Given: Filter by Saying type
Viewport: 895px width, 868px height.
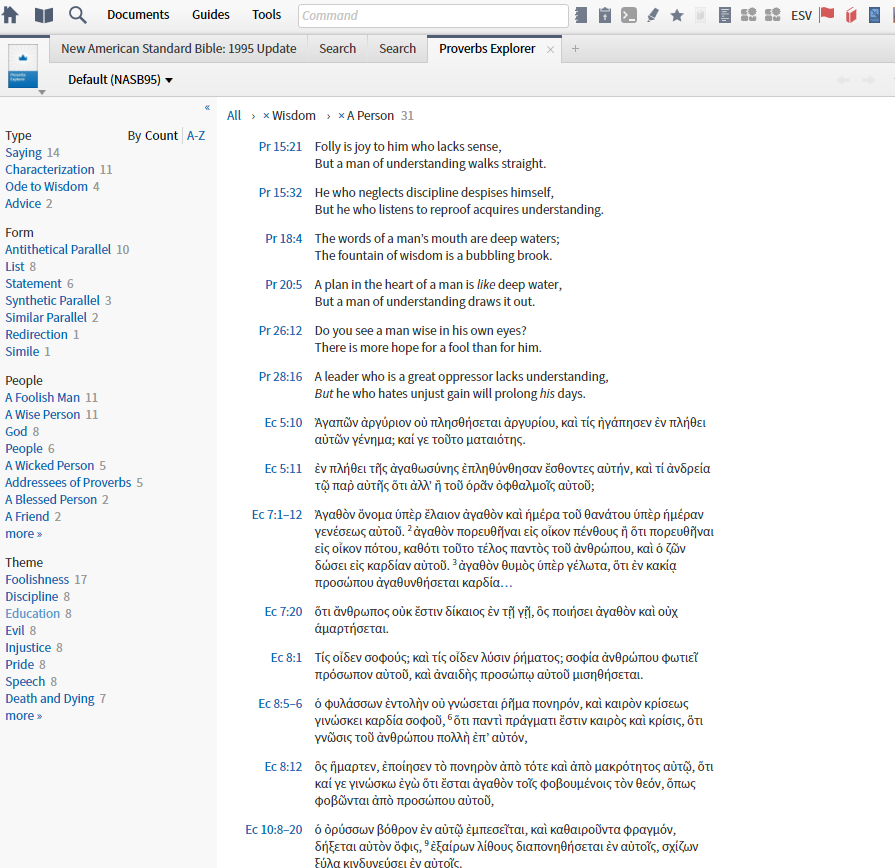Looking at the screenshot, I should pos(23,153).
